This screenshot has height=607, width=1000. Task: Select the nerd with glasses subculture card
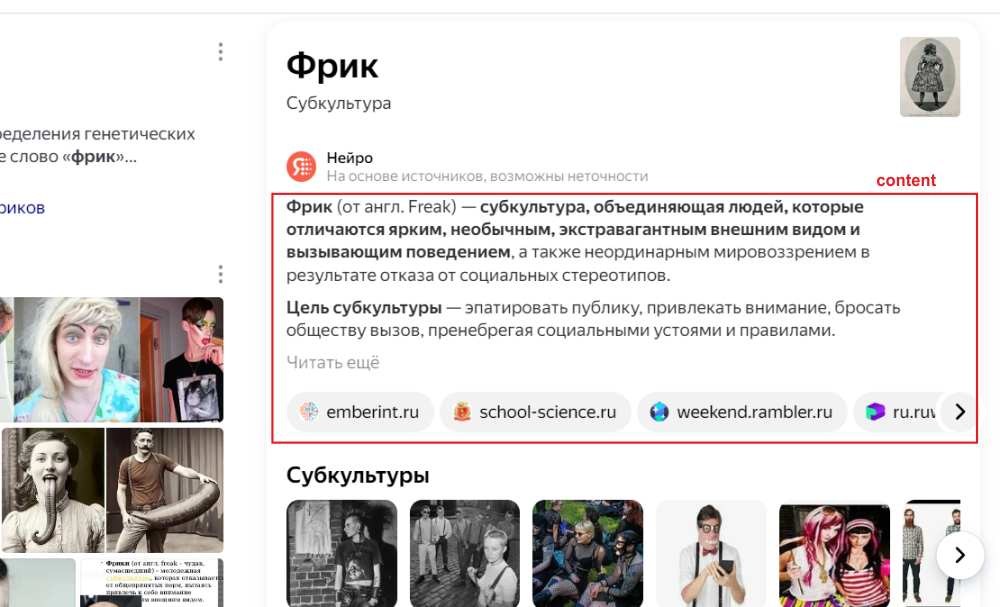point(711,553)
